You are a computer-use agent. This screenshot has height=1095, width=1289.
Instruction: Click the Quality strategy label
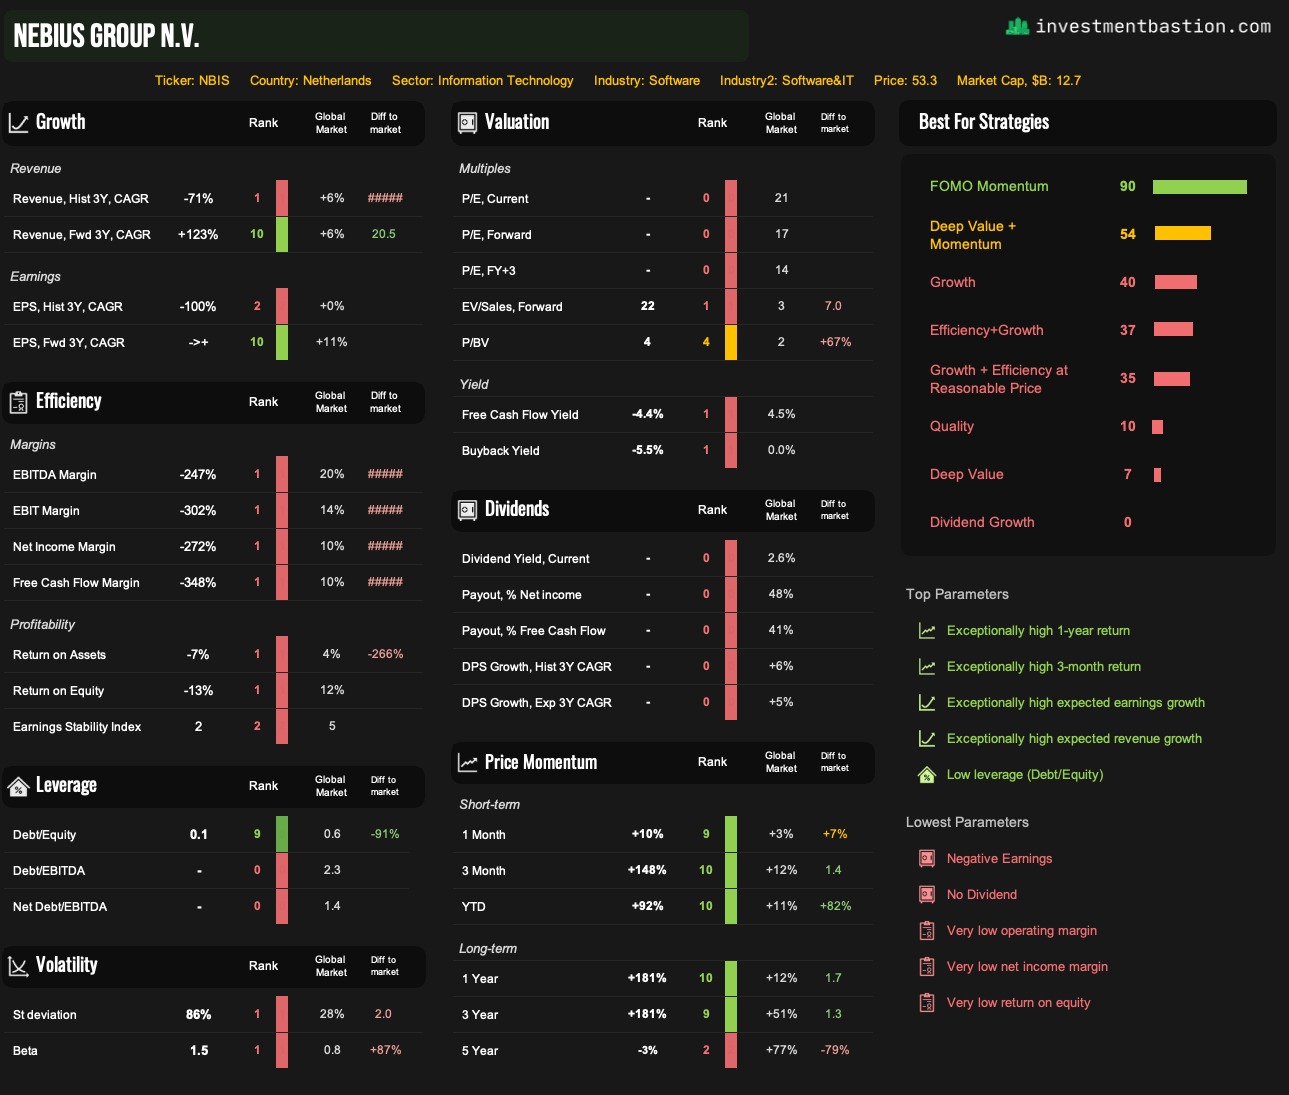point(952,426)
